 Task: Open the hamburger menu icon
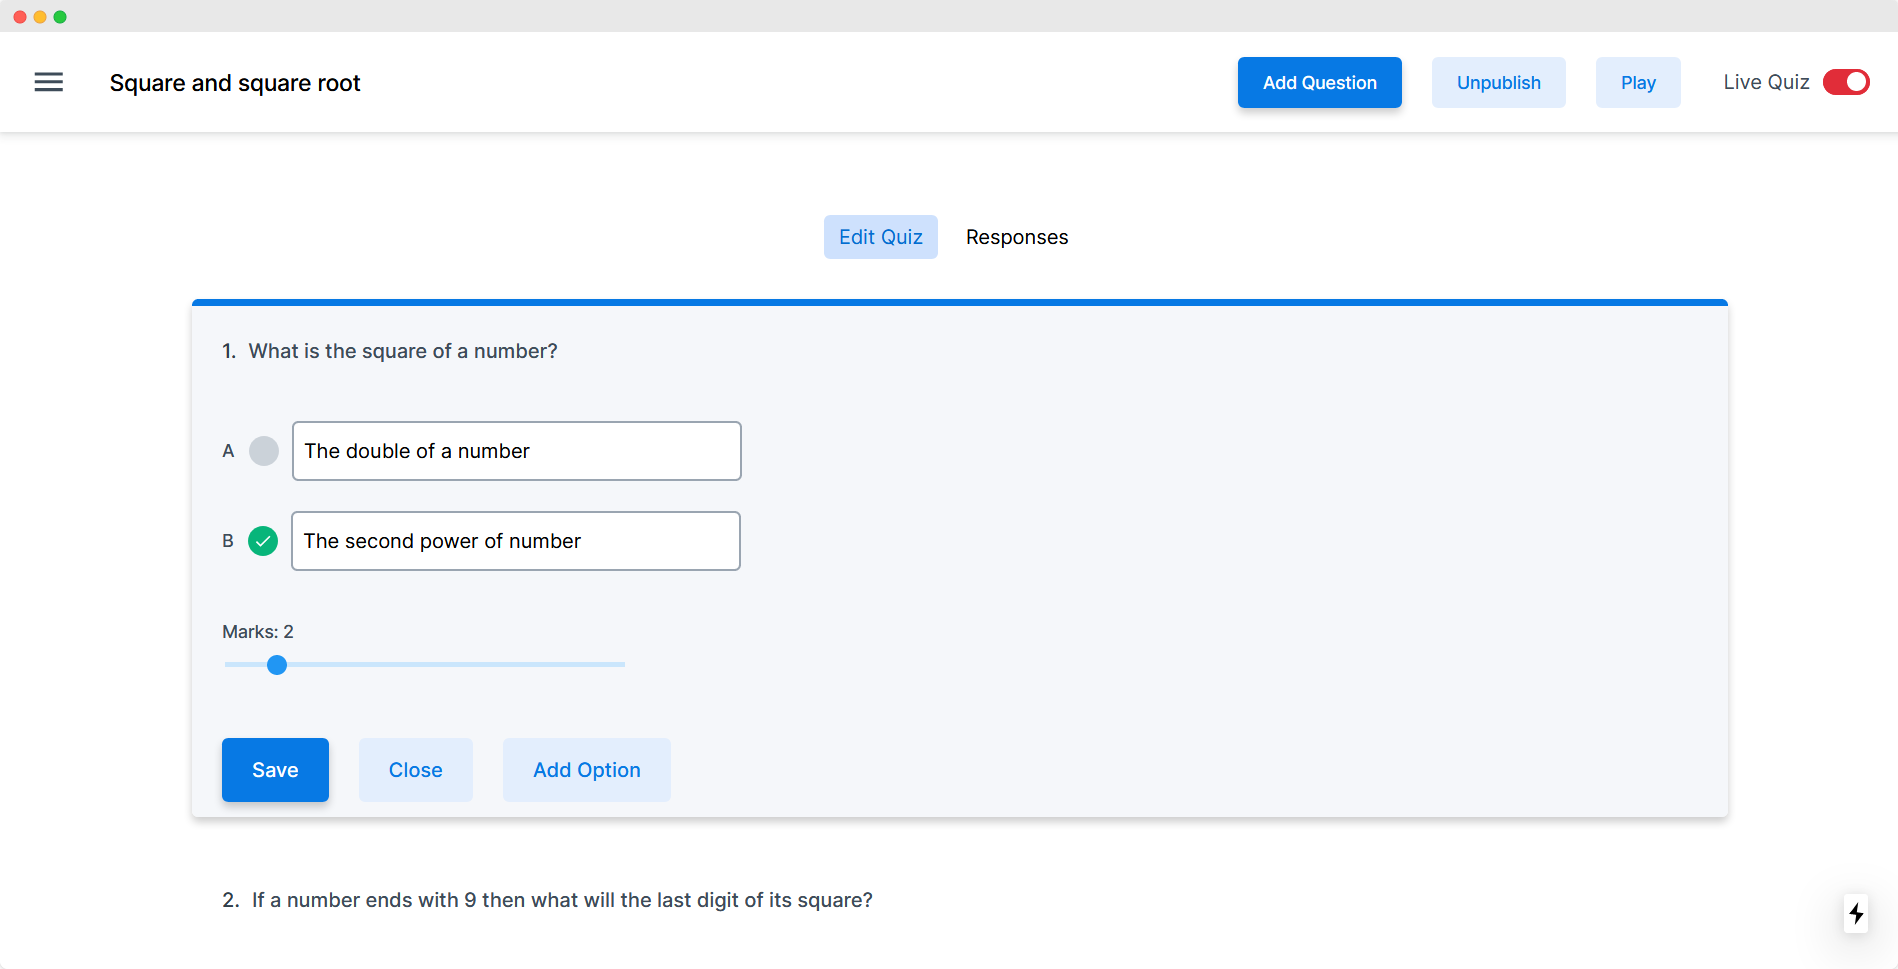coord(48,82)
